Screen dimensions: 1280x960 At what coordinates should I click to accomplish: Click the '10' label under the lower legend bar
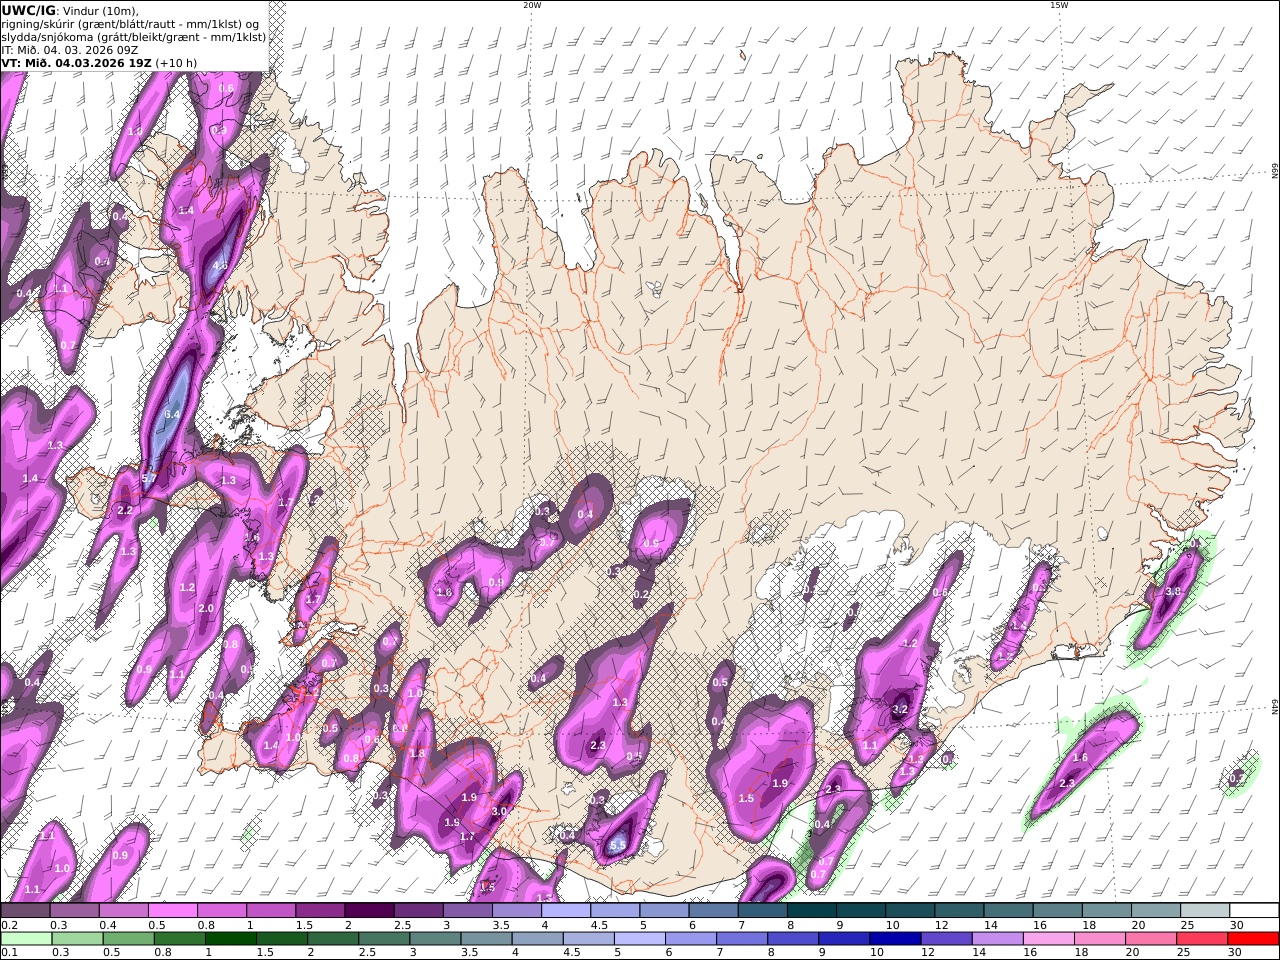click(877, 952)
